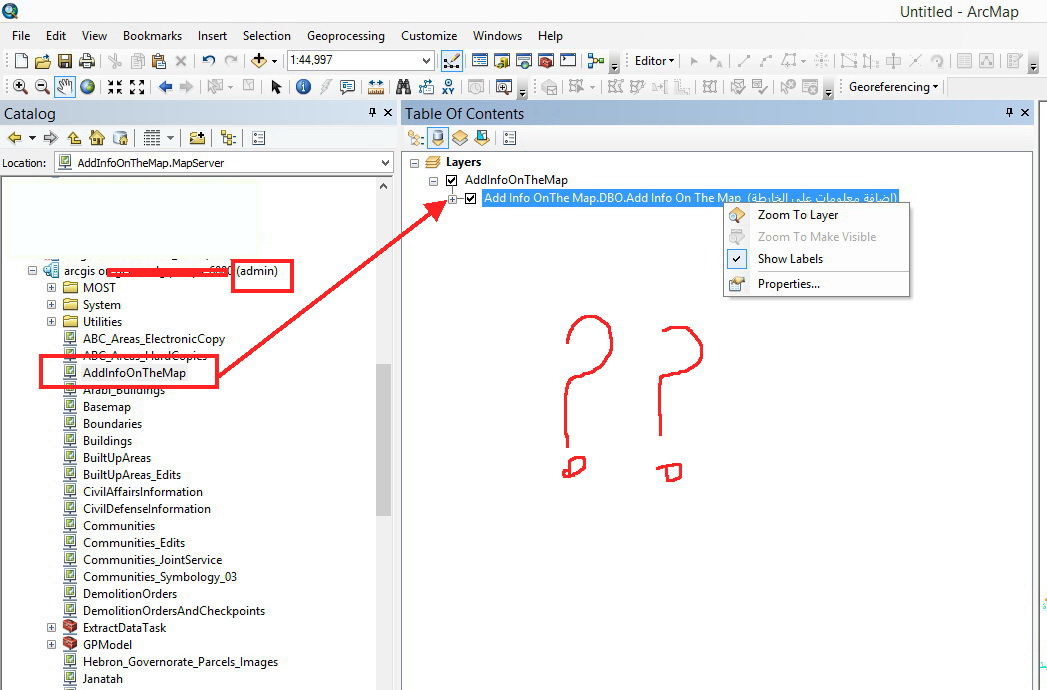This screenshot has width=1047, height=690.
Task: Select the DemolitionOrders service
Action: click(x=130, y=594)
